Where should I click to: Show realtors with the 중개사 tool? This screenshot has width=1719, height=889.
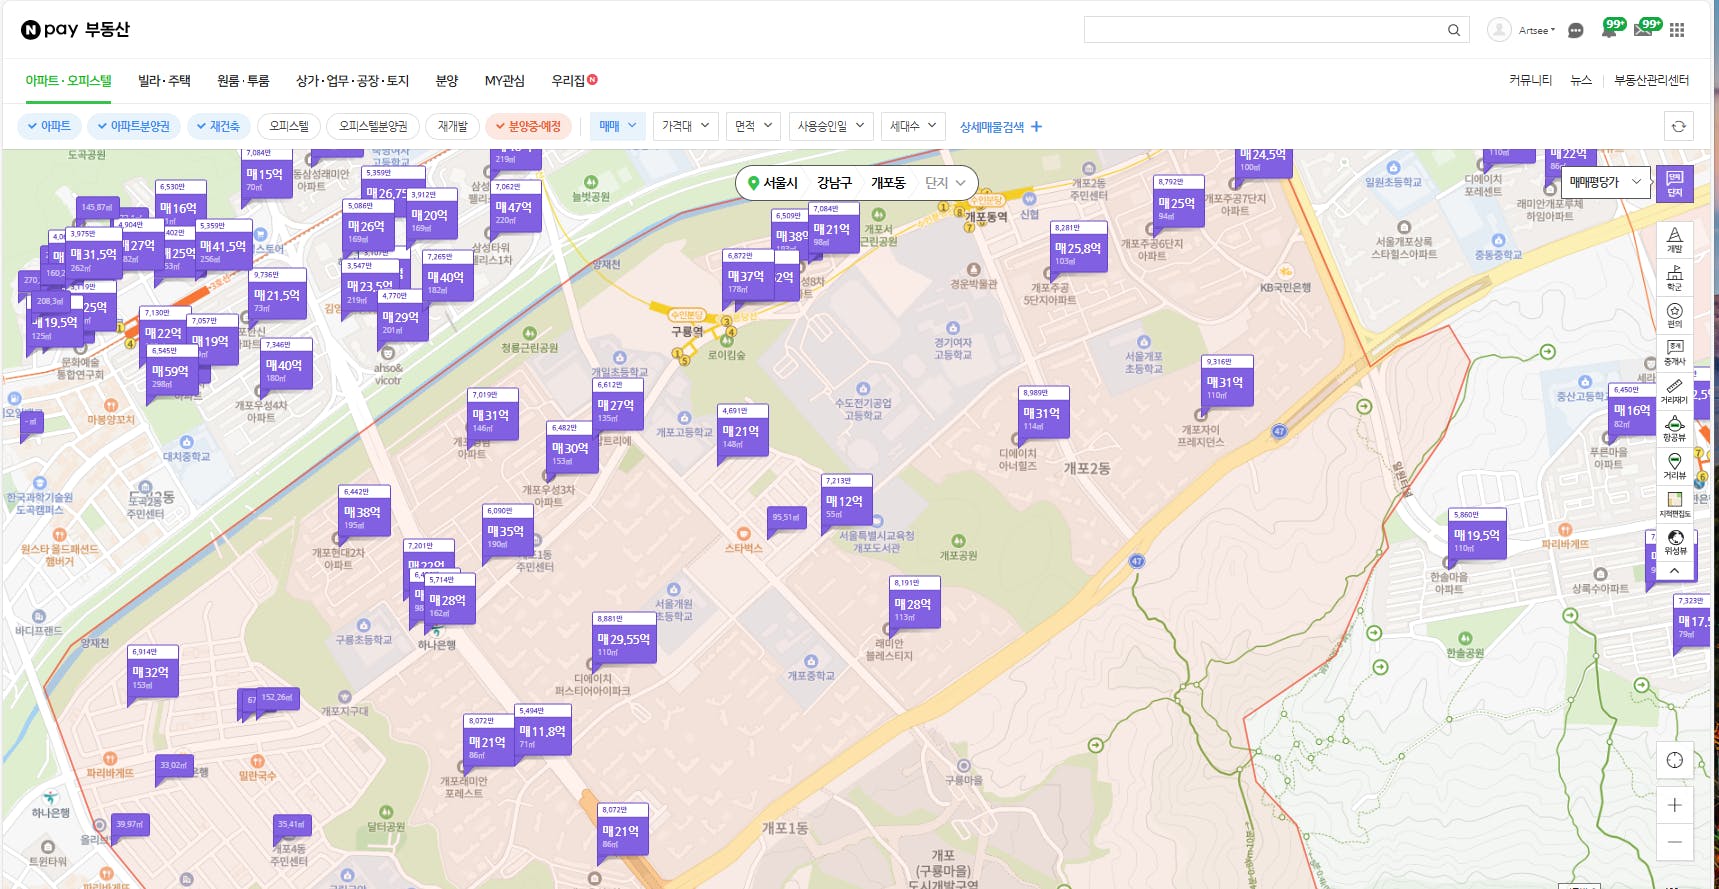pyautogui.click(x=1674, y=353)
